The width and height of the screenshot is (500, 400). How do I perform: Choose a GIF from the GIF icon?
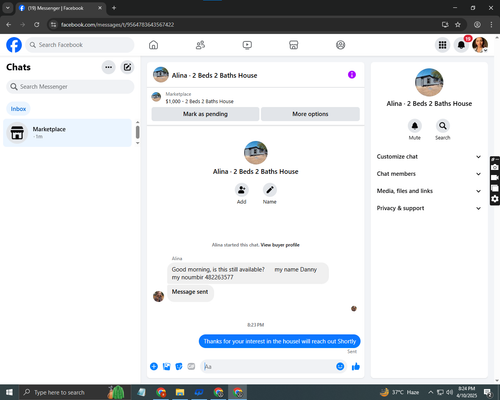[x=191, y=367]
